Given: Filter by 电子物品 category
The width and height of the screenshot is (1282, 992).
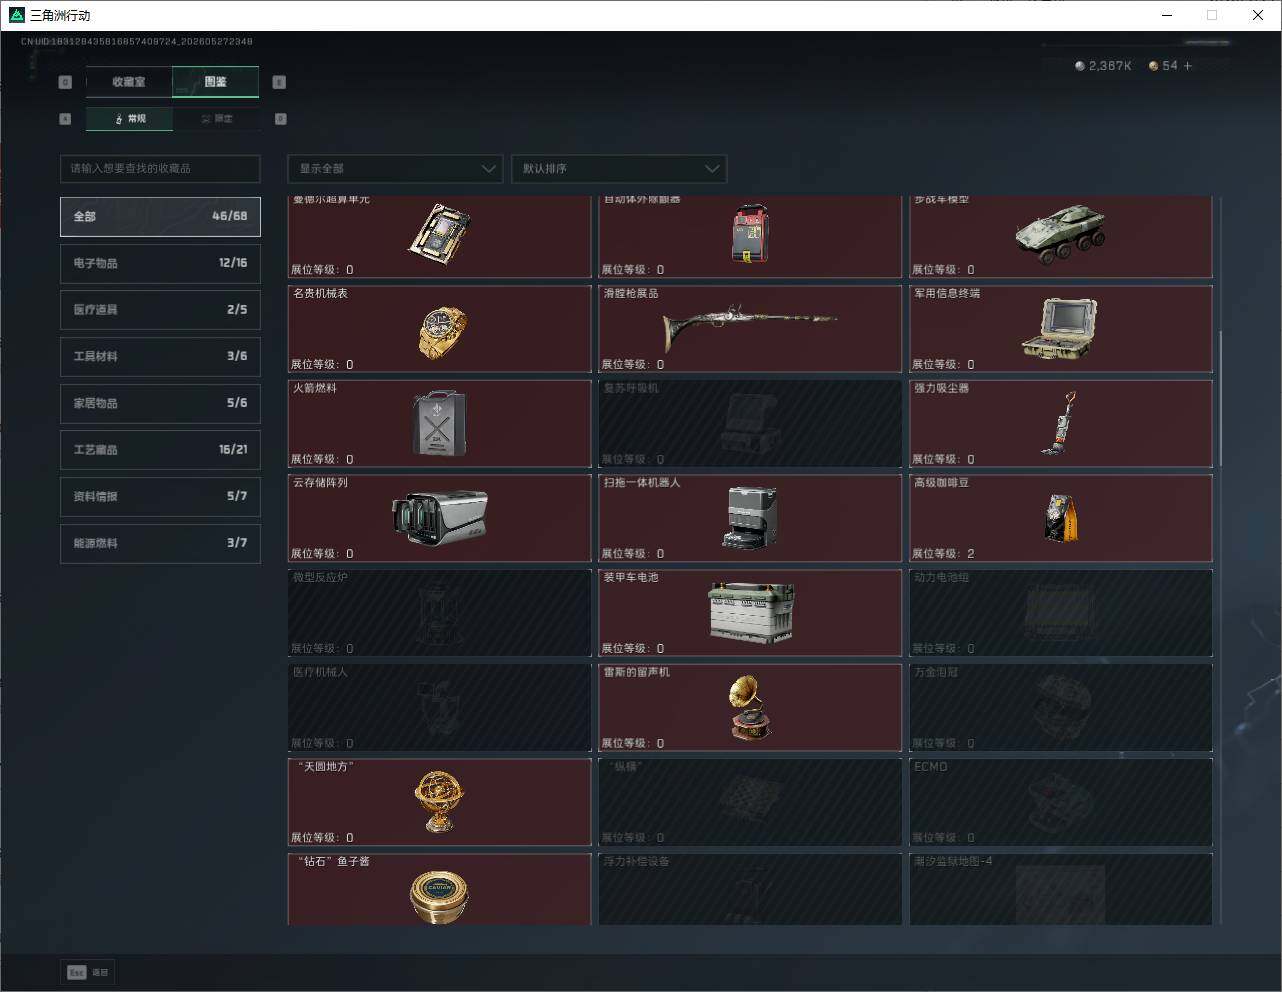Looking at the screenshot, I should click(x=160, y=263).
